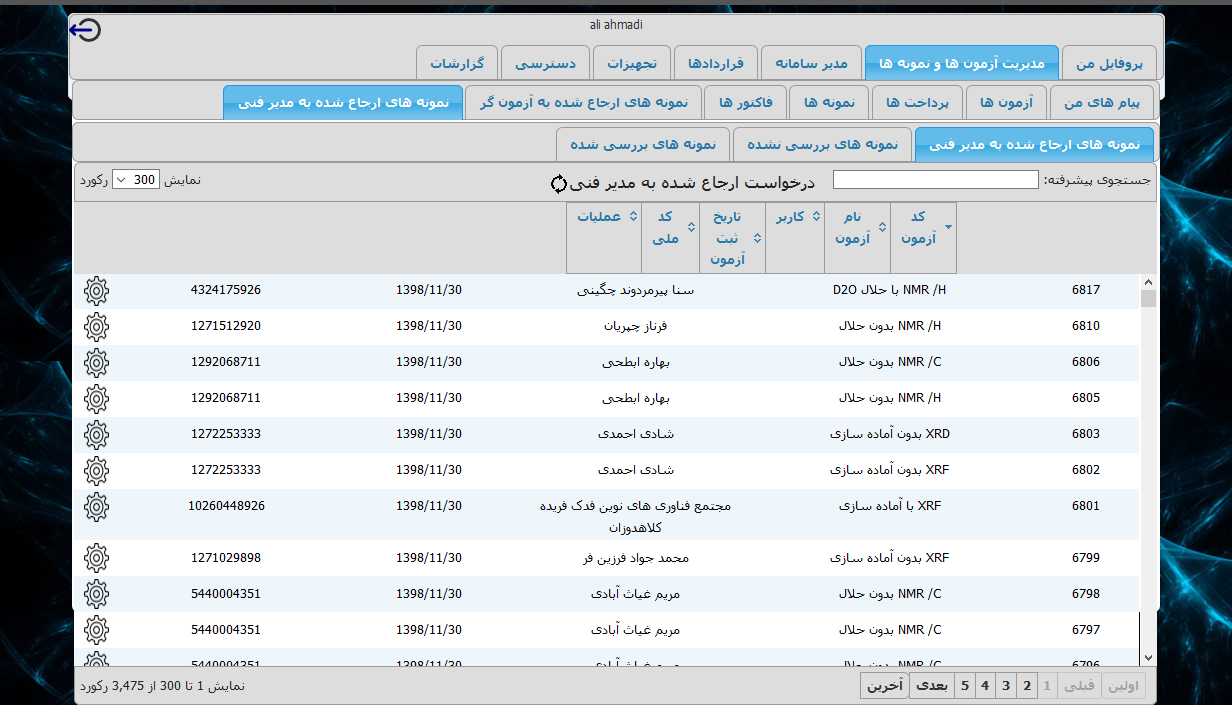1232x705 pixels.
Task: Click the gear icon for test 6806
Action: 96,363
